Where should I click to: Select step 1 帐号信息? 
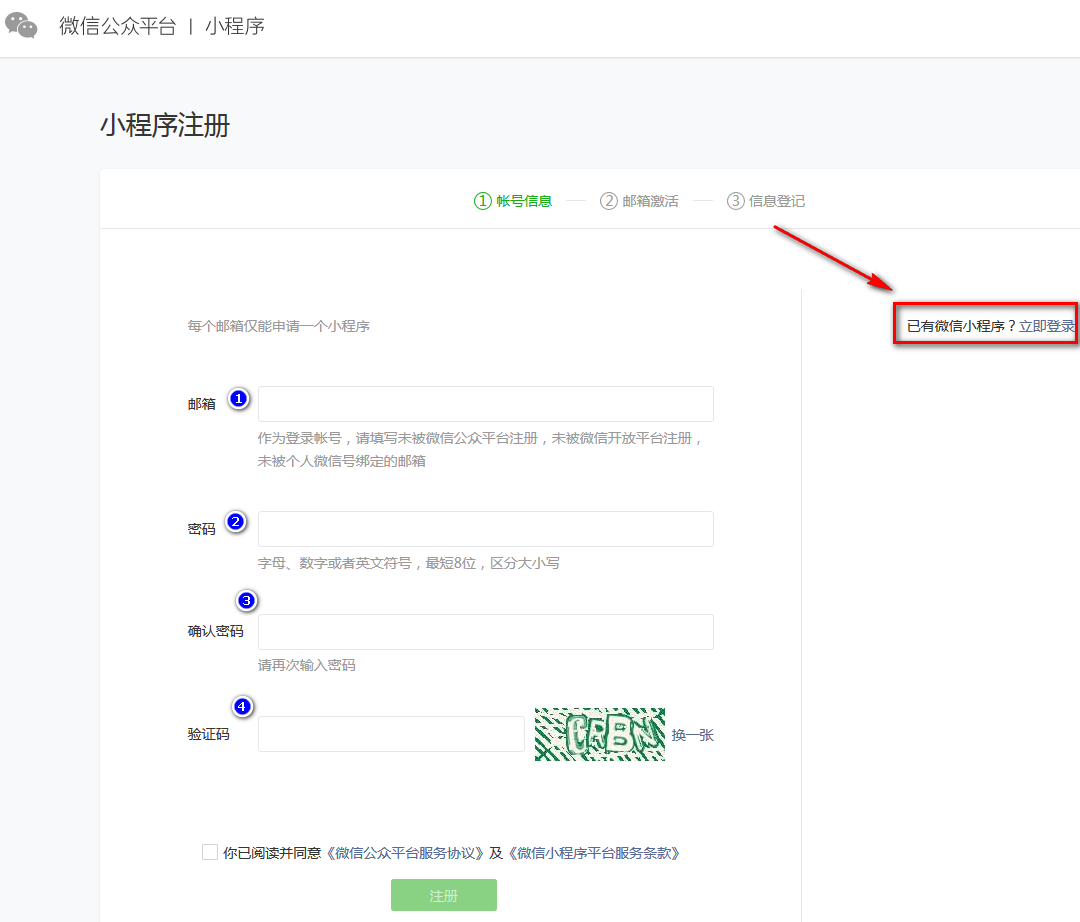tap(513, 201)
